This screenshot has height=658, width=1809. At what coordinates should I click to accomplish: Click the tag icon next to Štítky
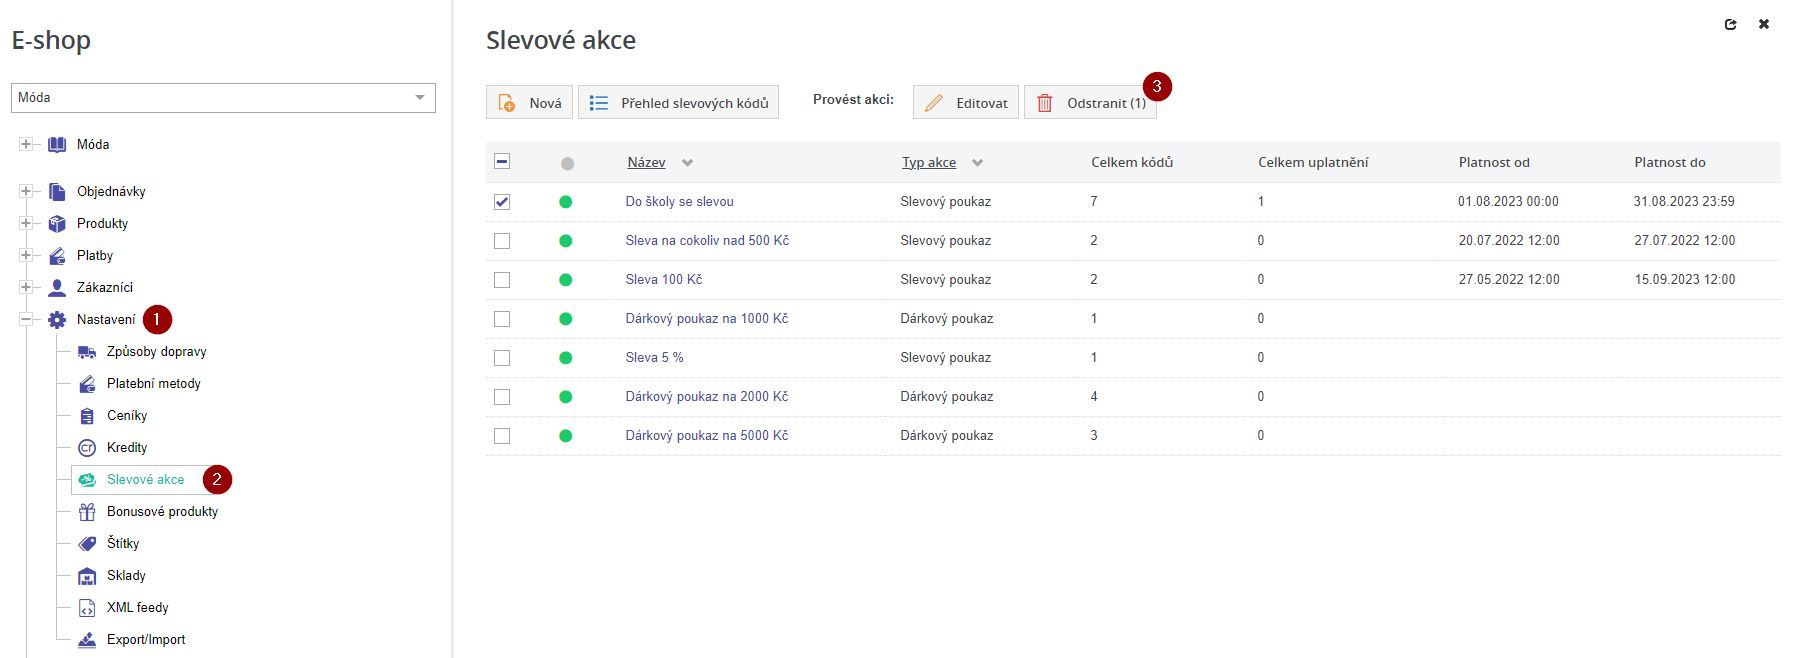click(x=87, y=544)
